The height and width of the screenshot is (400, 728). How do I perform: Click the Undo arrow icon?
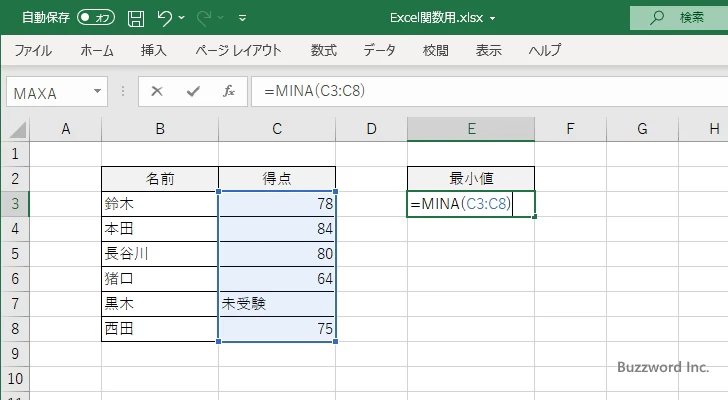click(164, 18)
